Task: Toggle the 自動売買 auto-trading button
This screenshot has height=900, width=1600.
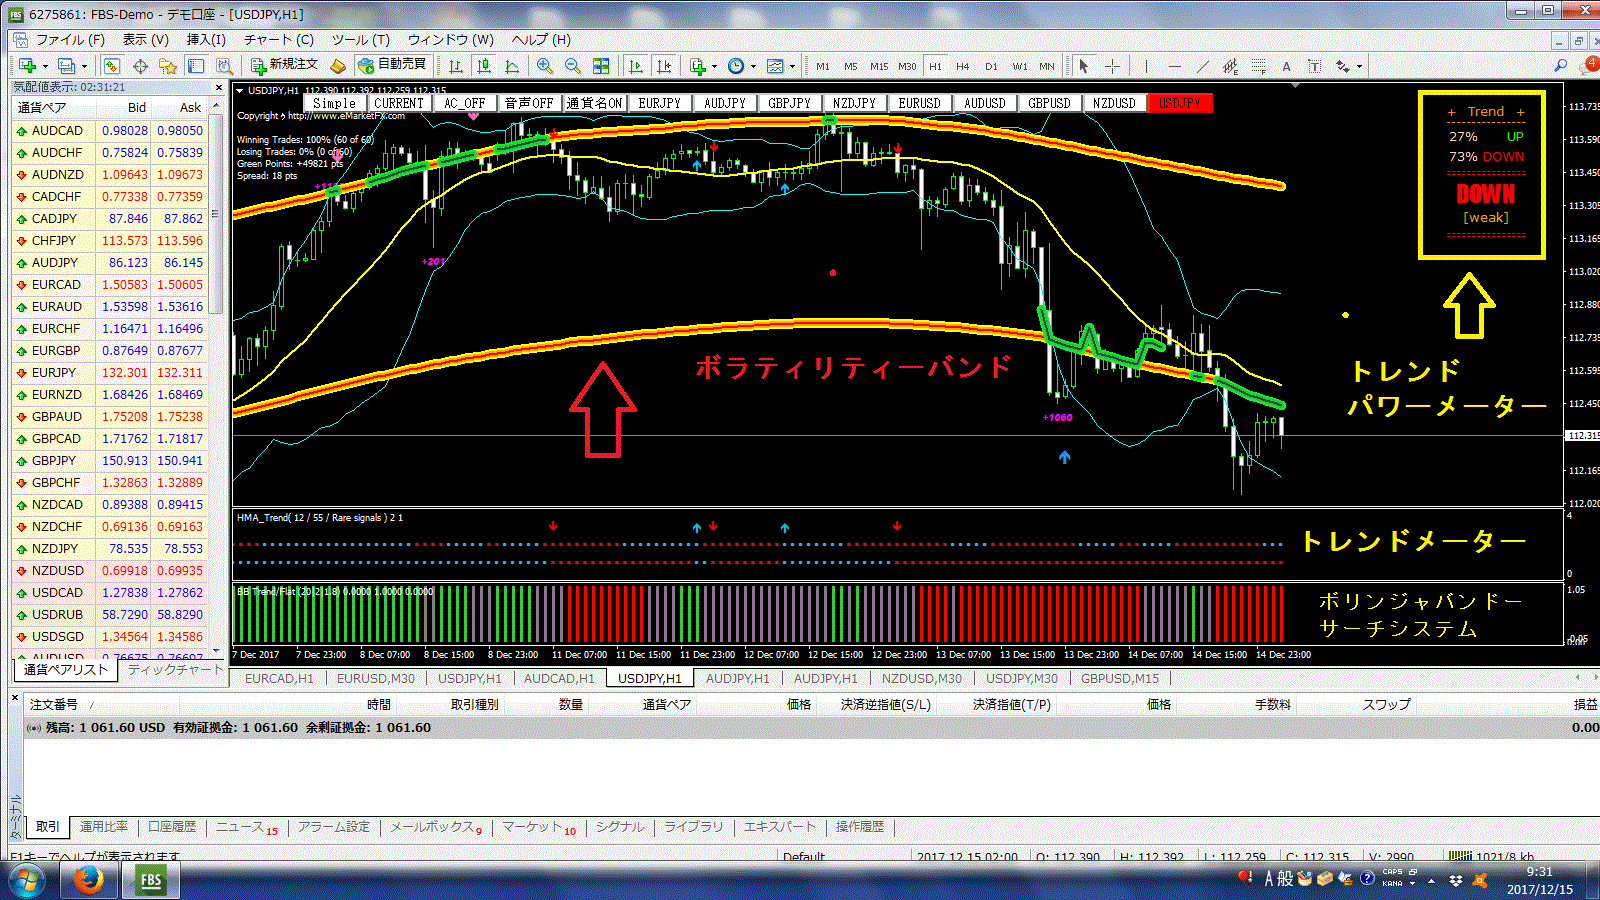Action: point(392,65)
